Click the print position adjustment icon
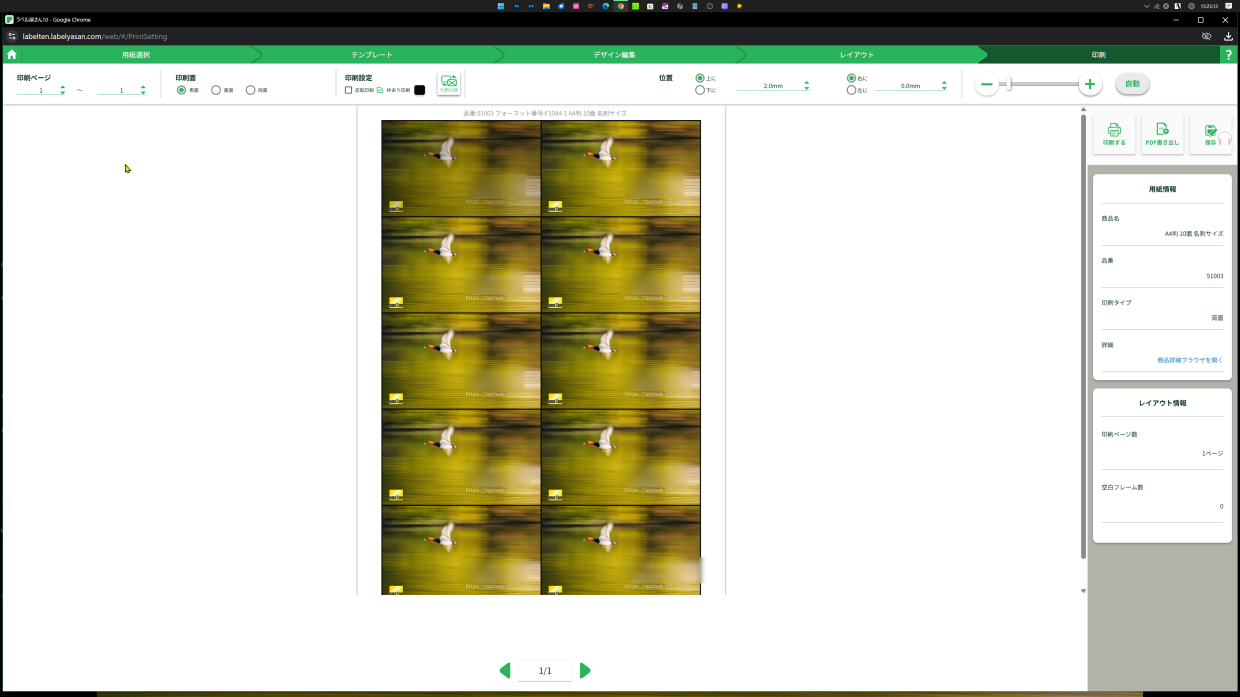Image resolution: width=1240 pixels, height=697 pixels. (x=449, y=84)
